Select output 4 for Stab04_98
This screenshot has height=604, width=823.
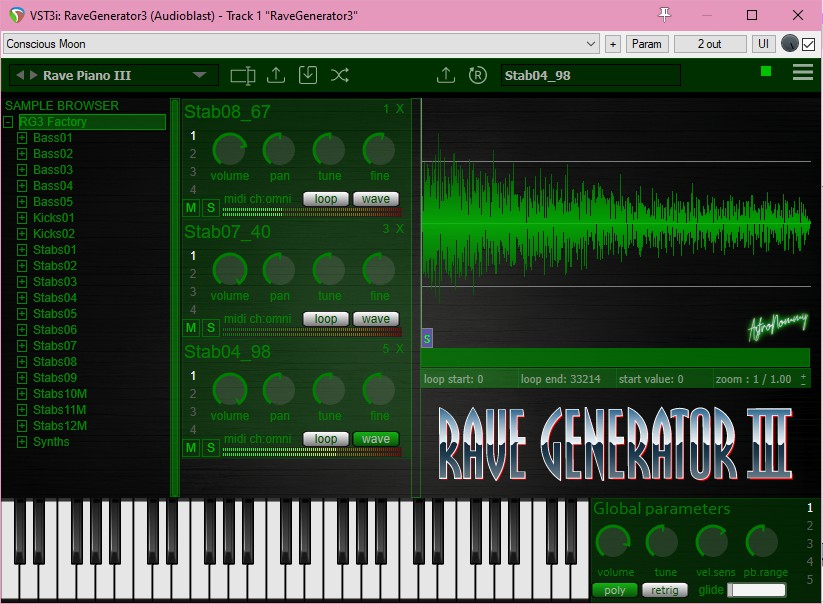click(193, 429)
